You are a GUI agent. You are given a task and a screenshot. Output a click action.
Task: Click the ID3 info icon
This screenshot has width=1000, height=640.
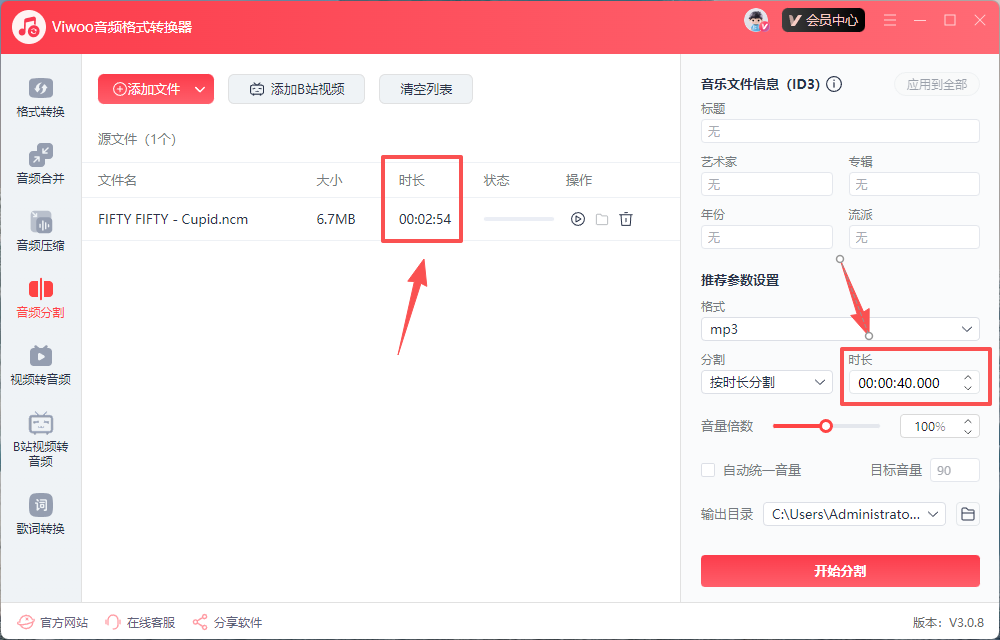pyautogui.click(x=834, y=85)
